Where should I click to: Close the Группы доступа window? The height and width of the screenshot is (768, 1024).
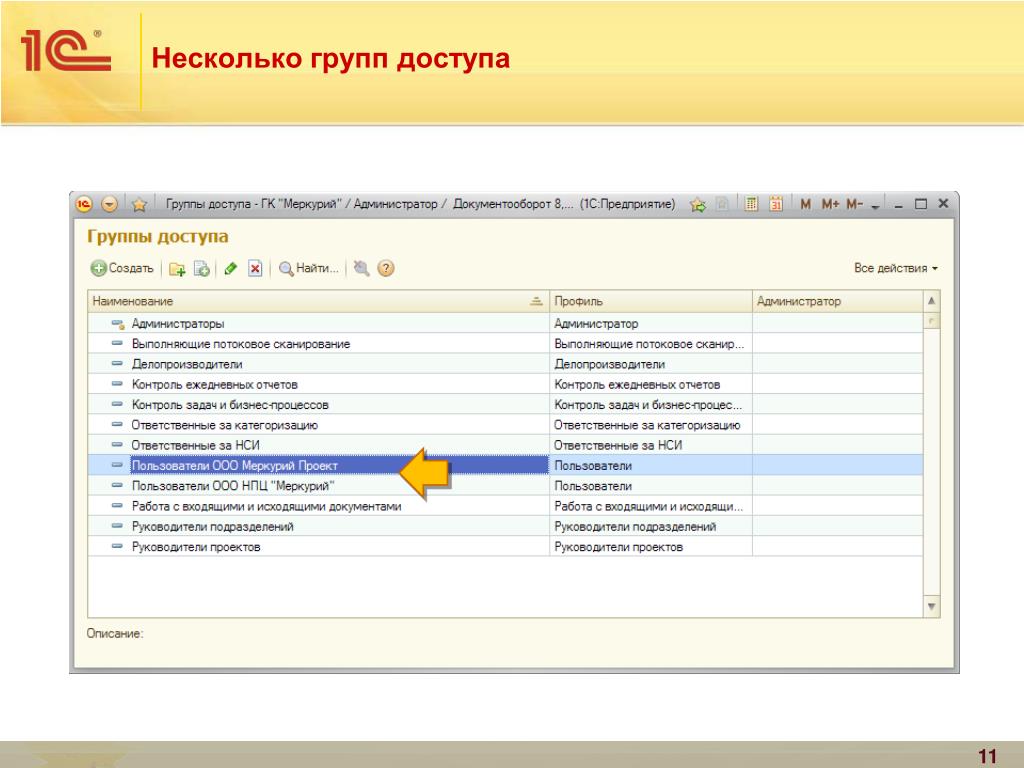[x=943, y=204]
